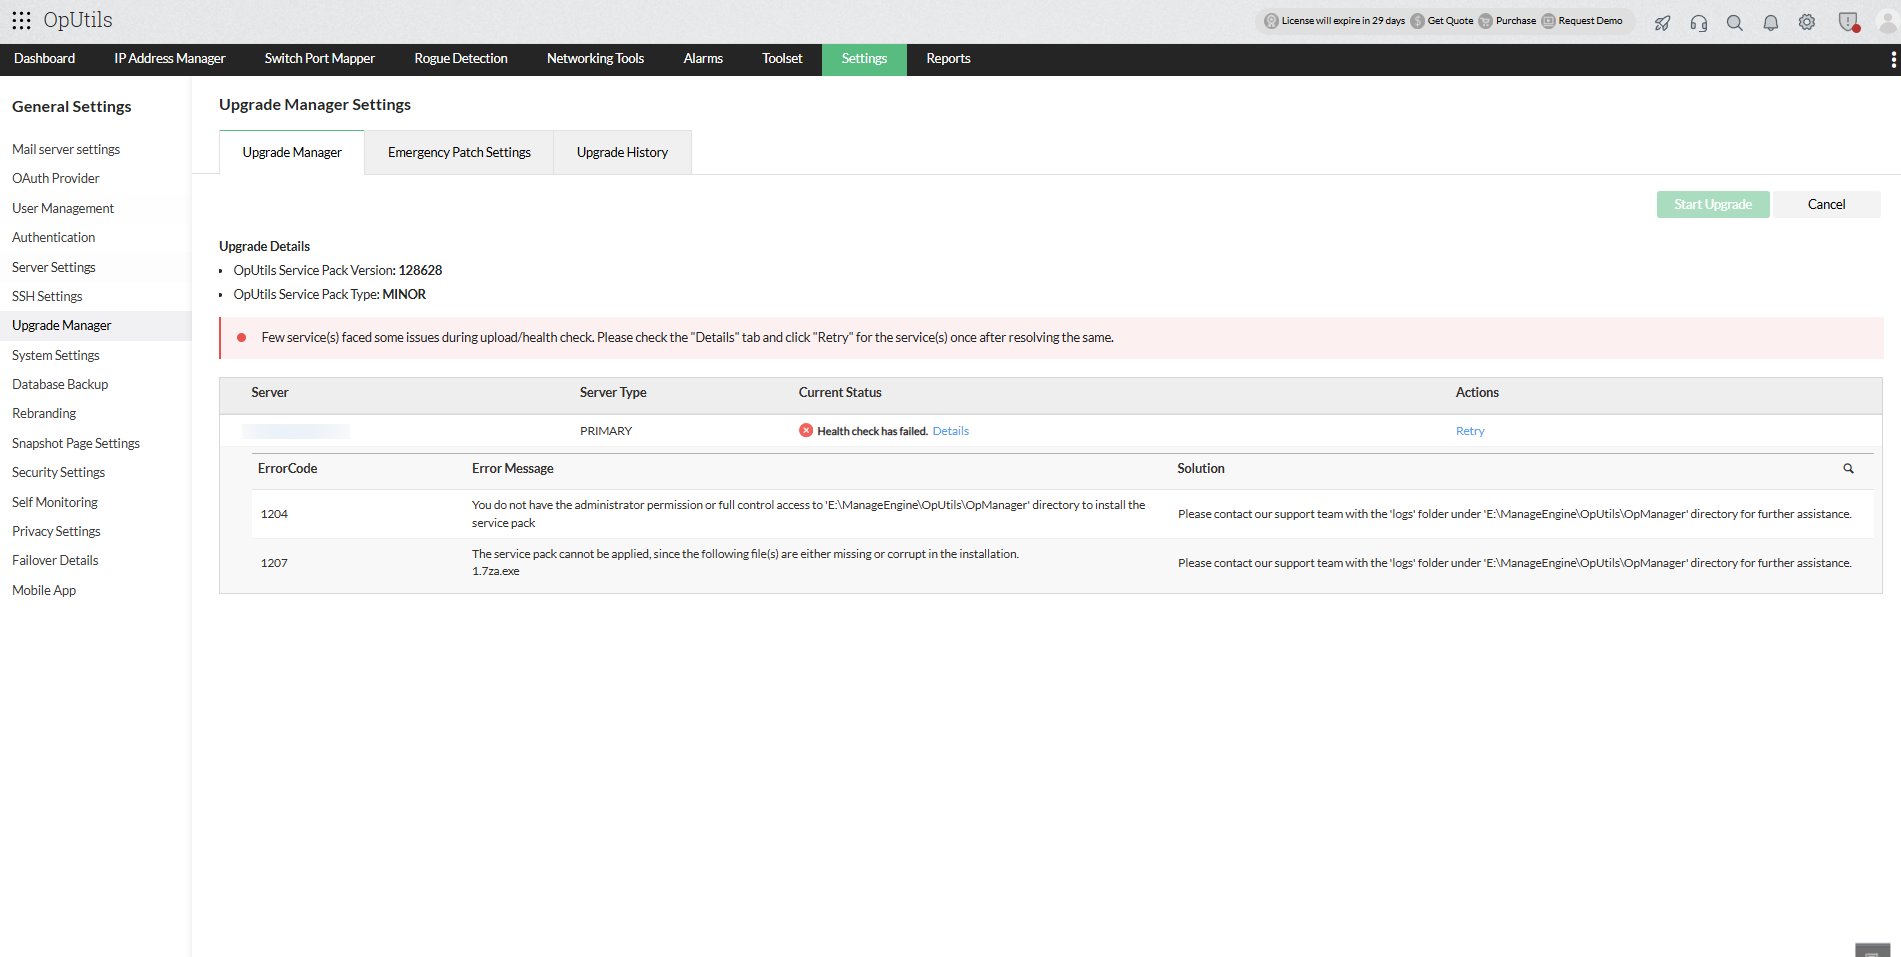Open Server Settings in sidebar
Image resolution: width=1901 pixels, height=957 pixels.
[54, 267]
